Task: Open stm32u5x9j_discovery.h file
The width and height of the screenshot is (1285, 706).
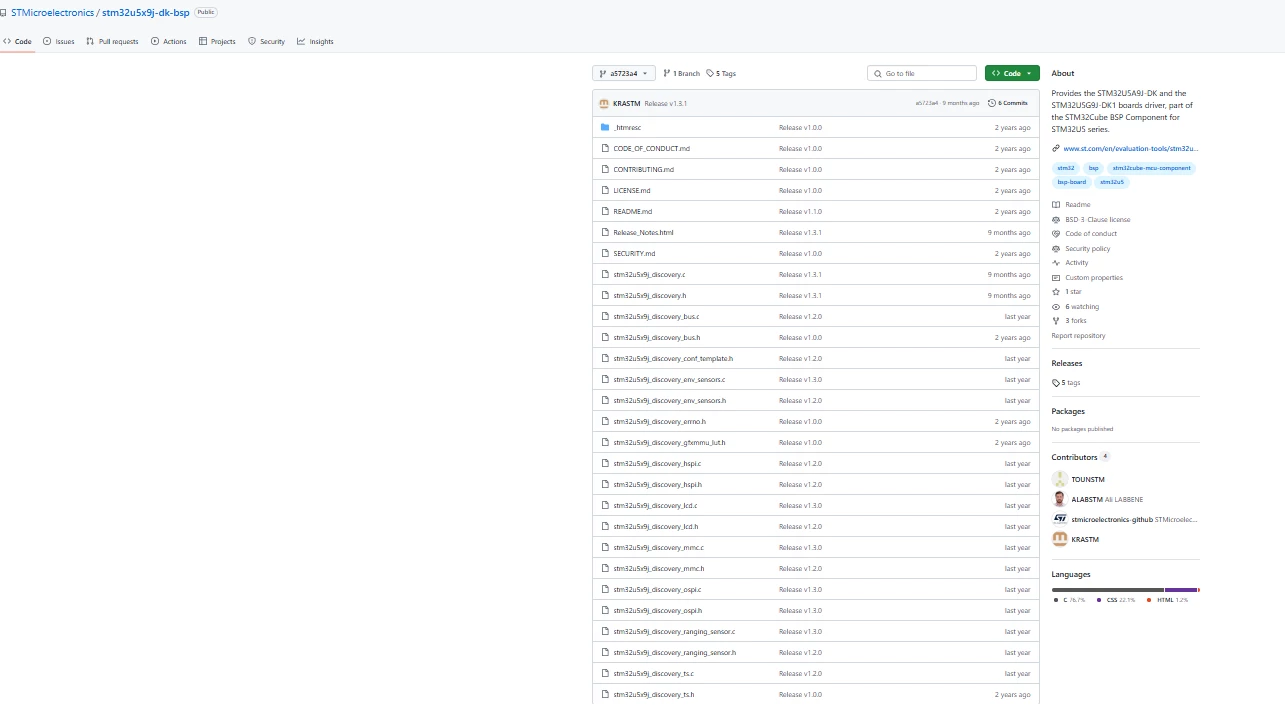Action: click(649, 295)
